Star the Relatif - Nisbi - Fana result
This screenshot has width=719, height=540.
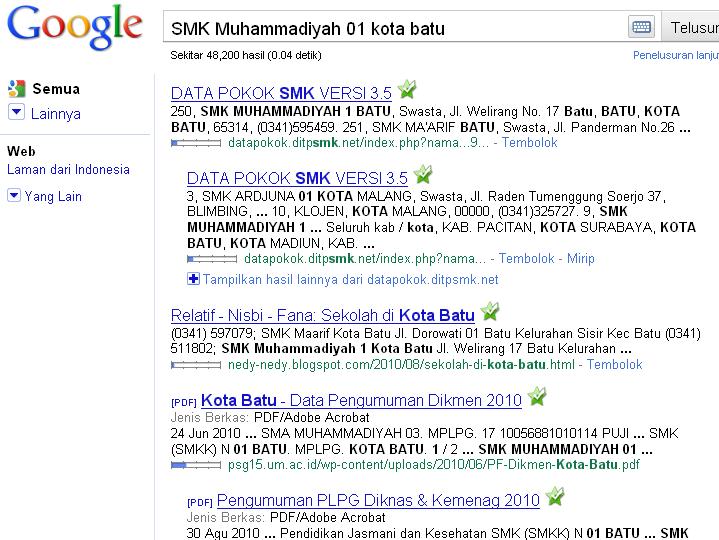(x=490, y=312)
